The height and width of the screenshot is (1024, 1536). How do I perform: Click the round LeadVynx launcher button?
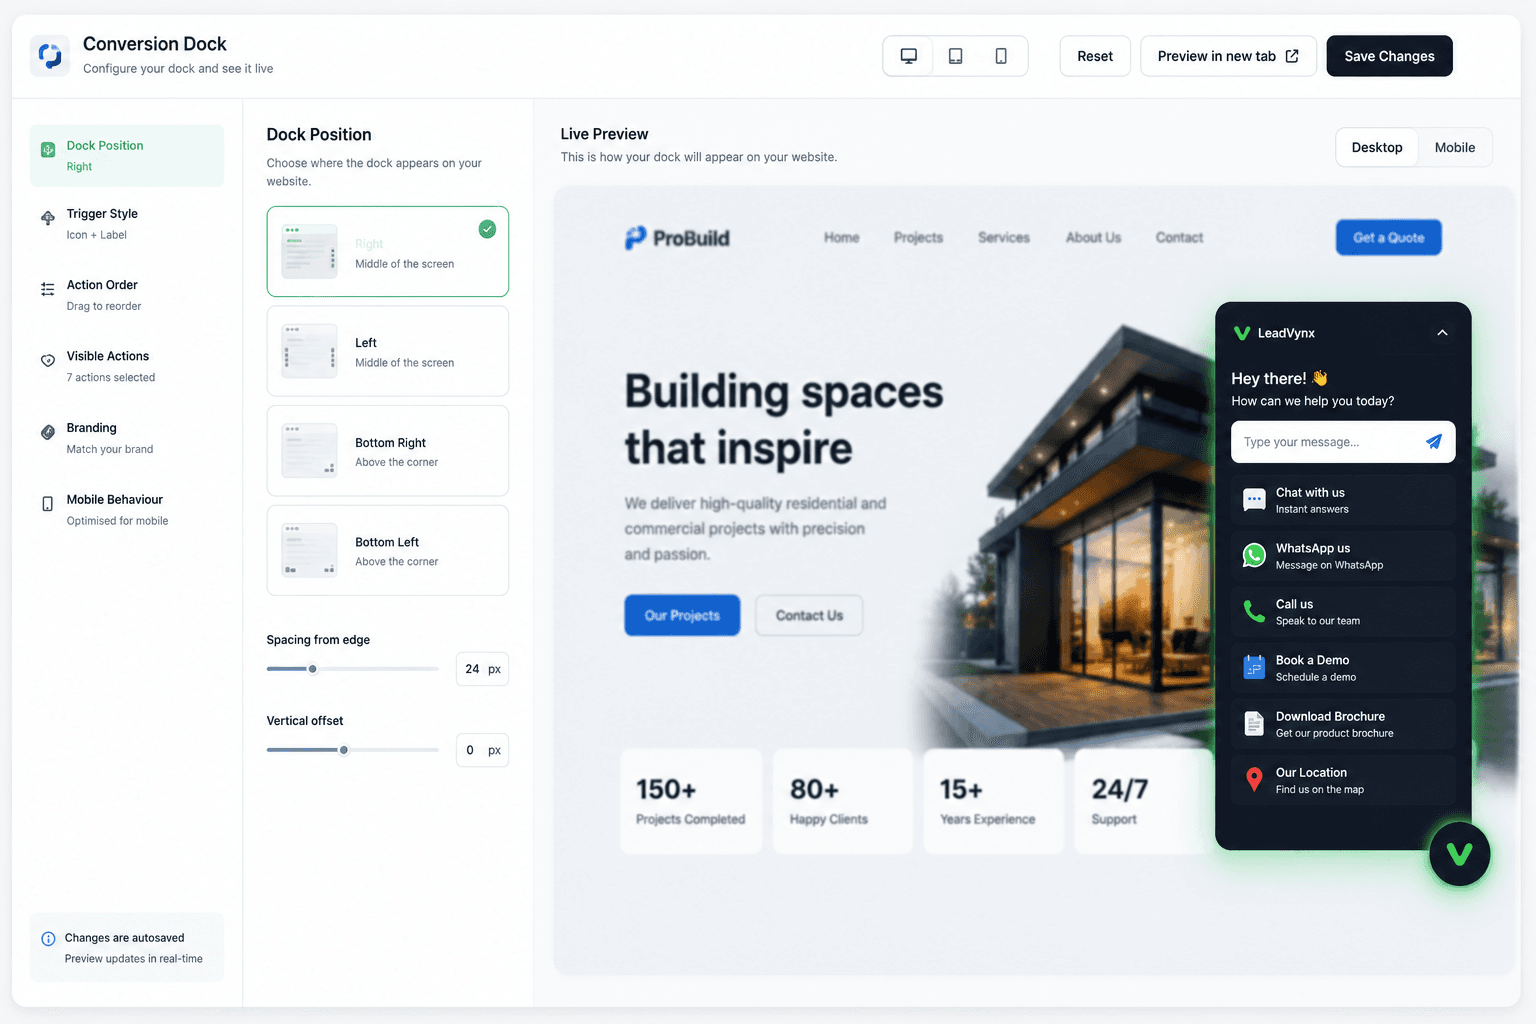1460,854
